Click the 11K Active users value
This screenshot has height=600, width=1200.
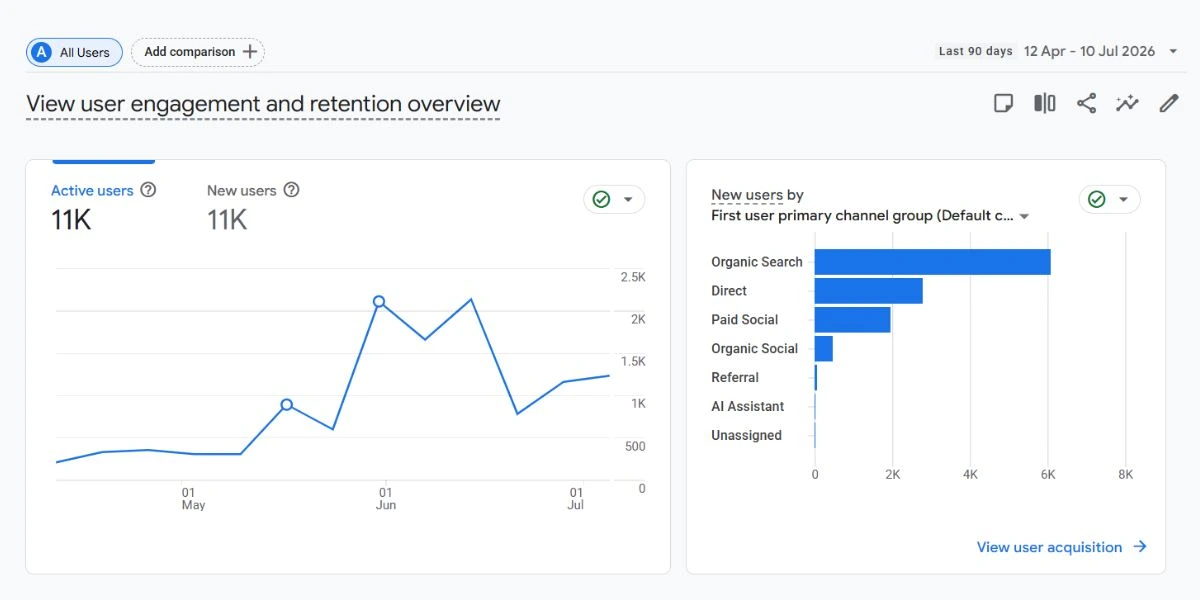(71, 221)
